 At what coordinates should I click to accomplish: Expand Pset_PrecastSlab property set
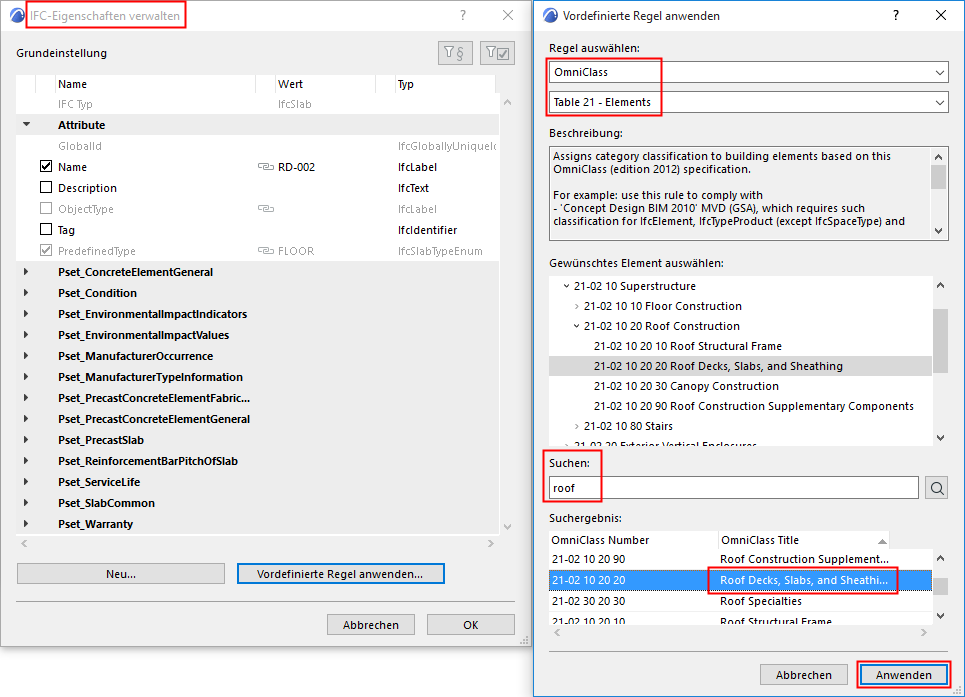pos(26,440)
